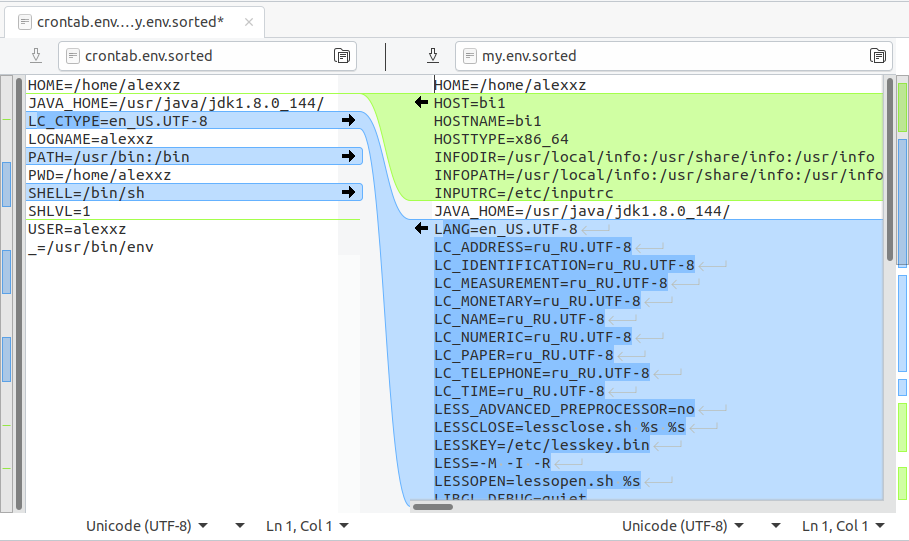Open file browser icon in crontab.env.sorted chooser
The height and width of the screenshot is (541, 909).
point(342,56)
